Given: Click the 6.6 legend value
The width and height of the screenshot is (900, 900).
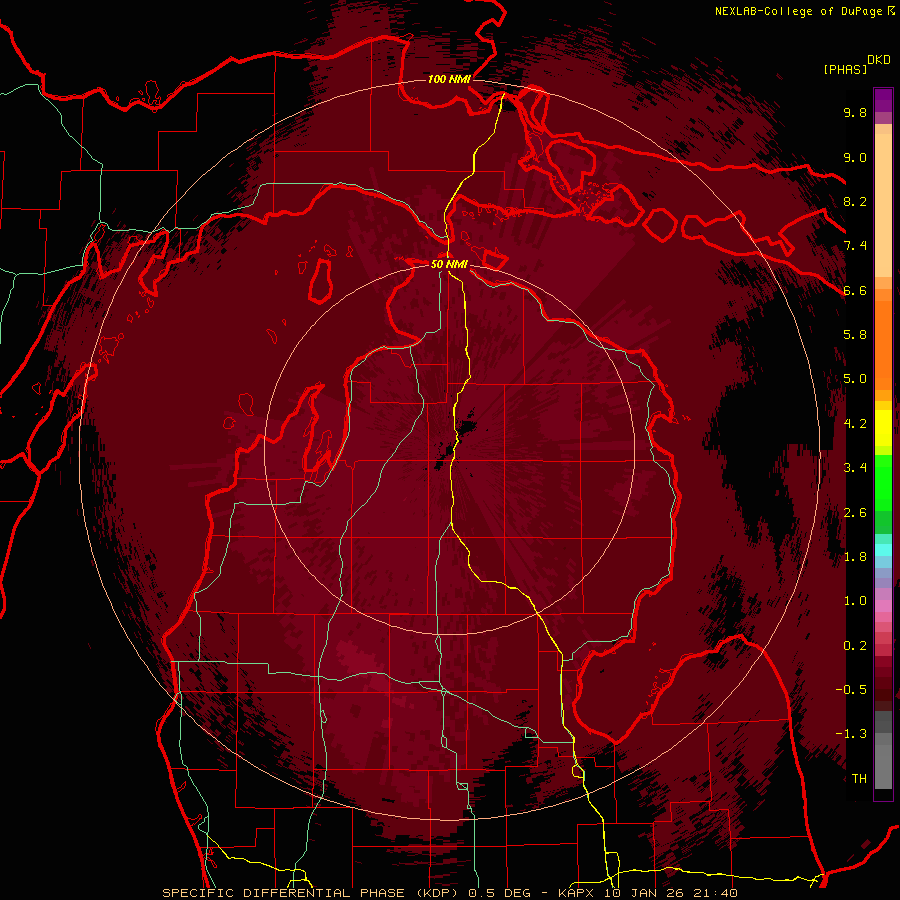Looking at the screenshot, I should [855, 290].
